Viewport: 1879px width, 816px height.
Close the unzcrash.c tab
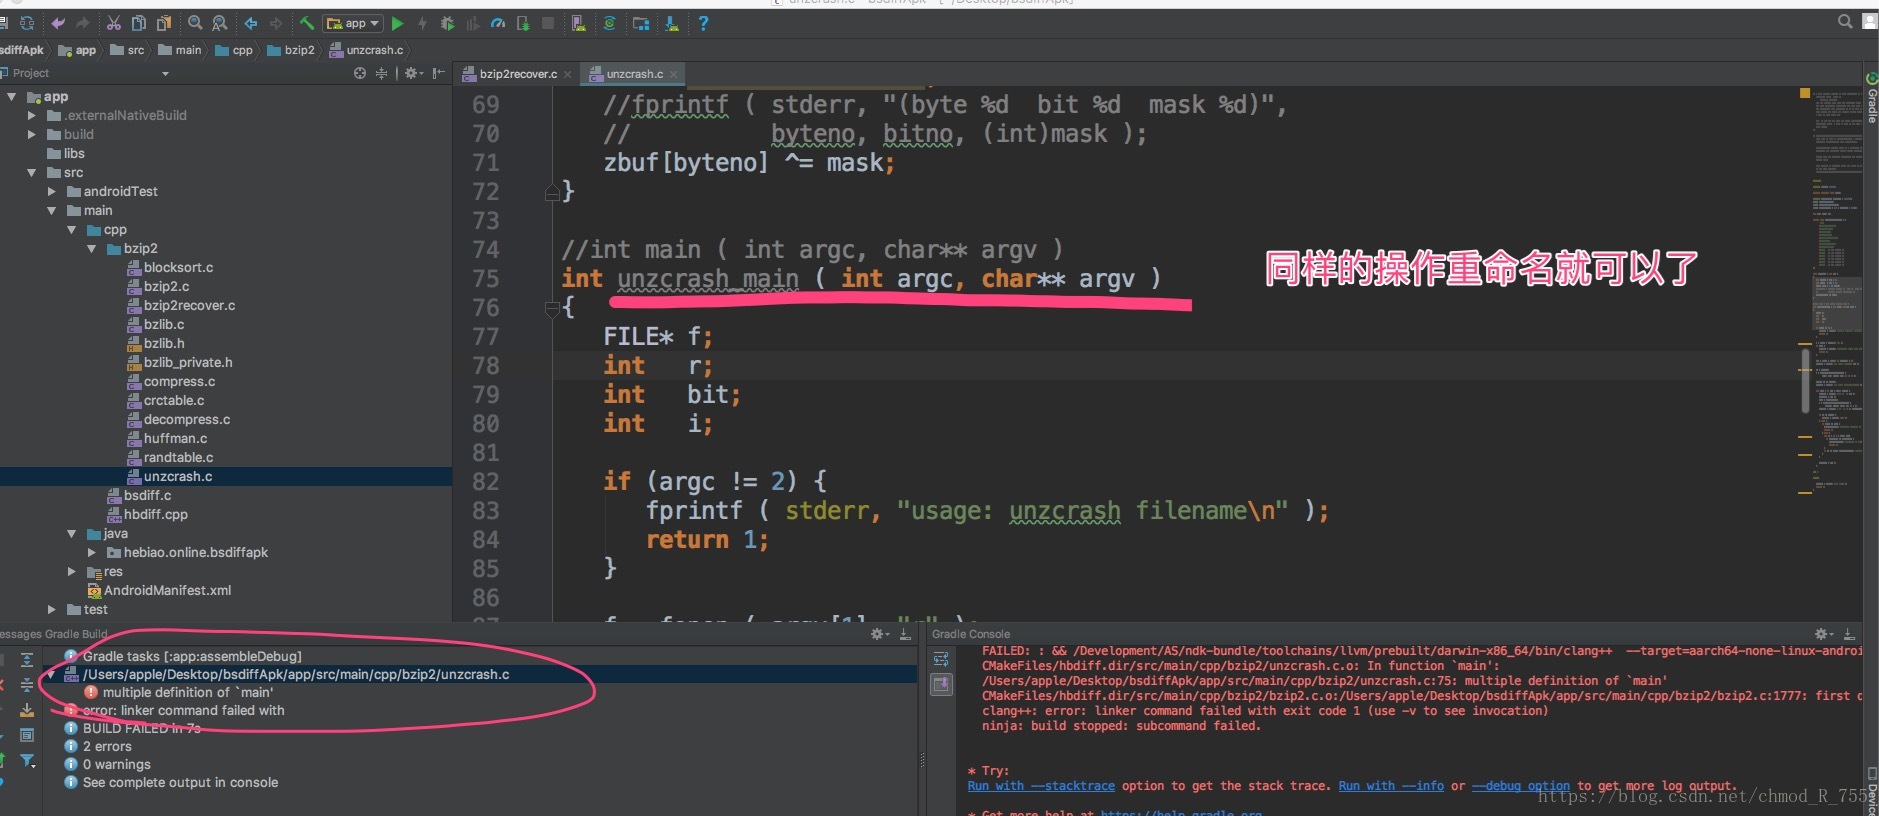pos(674,74)
